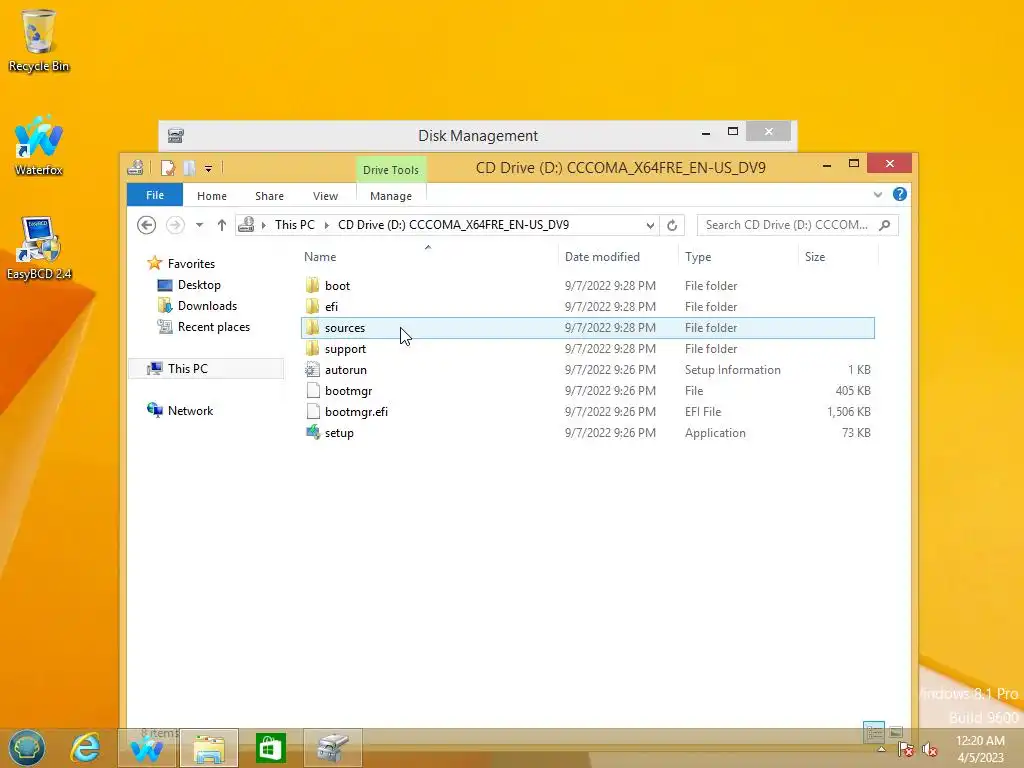1024x768 pixels.
Task: Open the Explorer Help question mark icon
Action: (x=899, y=195)
